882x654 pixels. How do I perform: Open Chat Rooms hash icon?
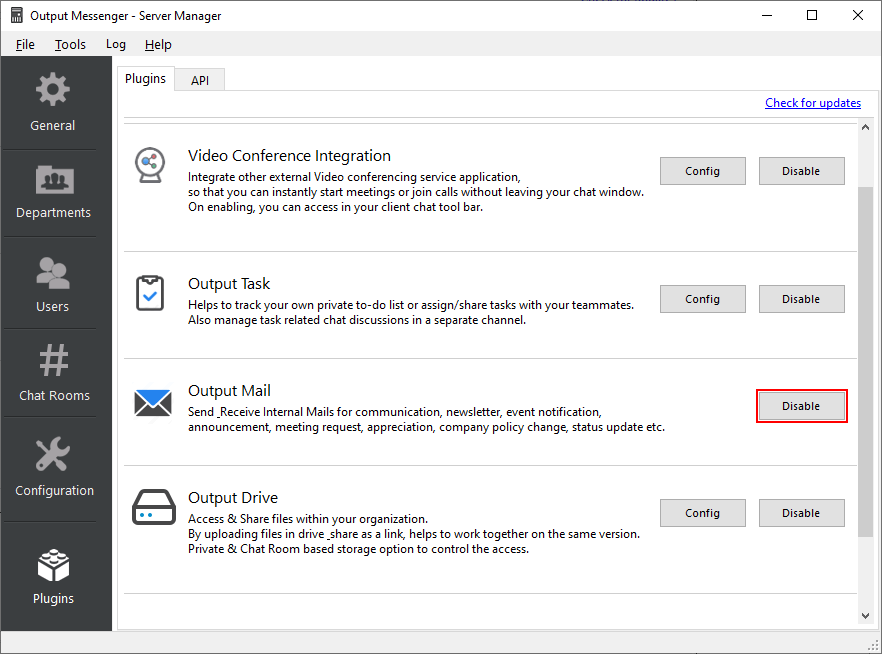pos(54,360)
